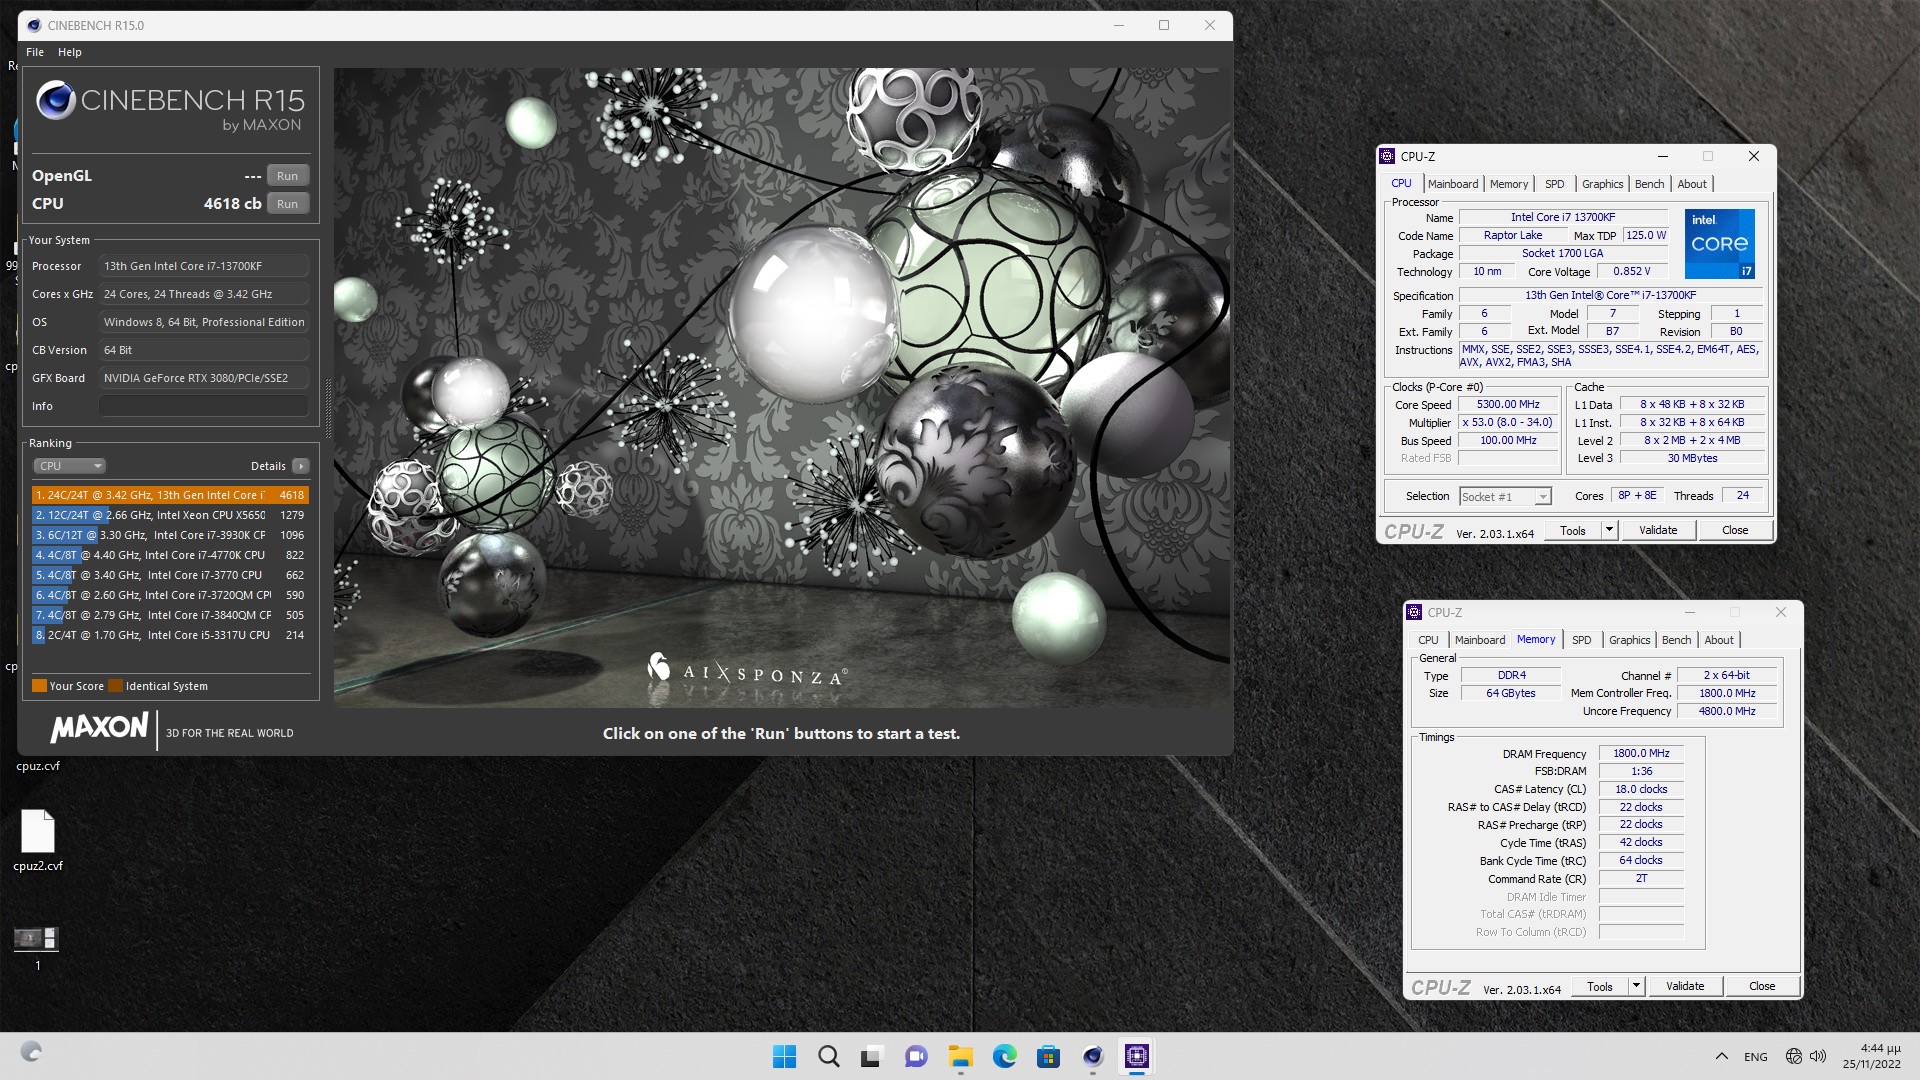Expand Tools dropdown arrow in upper CPU-Z
Screen dimensions: 1920x1080
click(x=1609, y=531)
